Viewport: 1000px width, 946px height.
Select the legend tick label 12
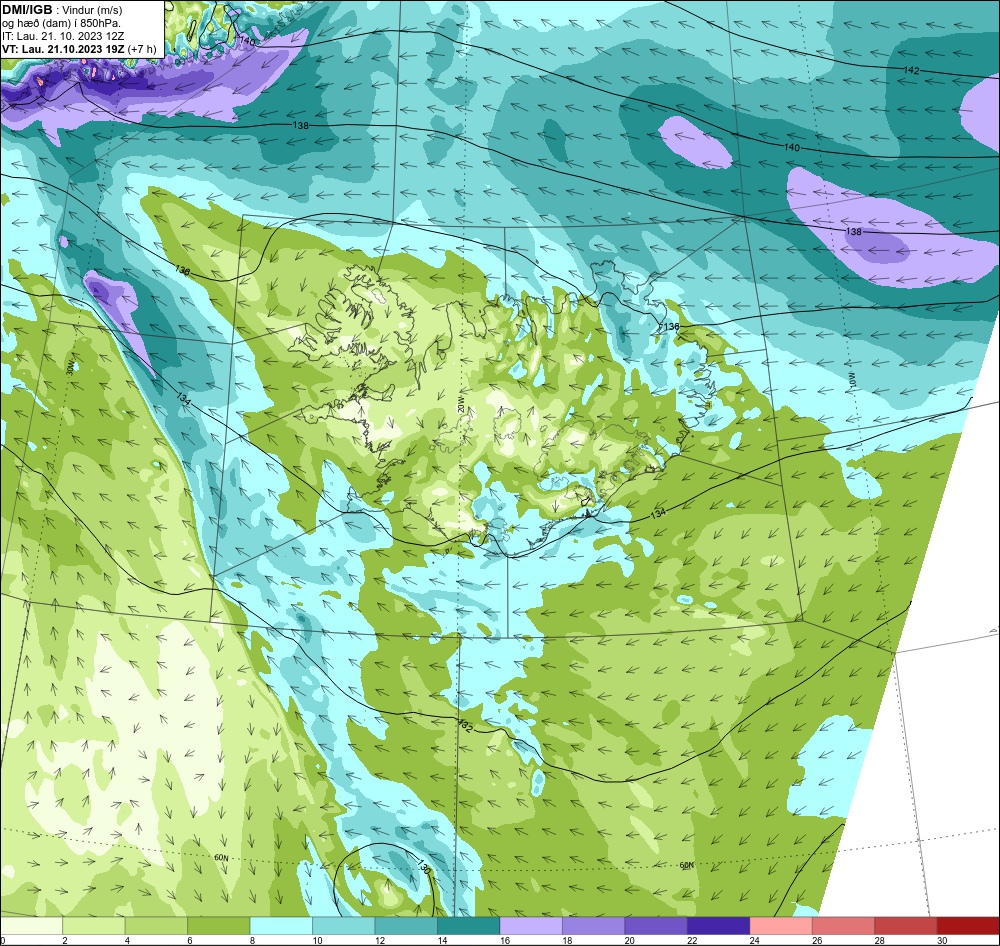tap(378, 940)
